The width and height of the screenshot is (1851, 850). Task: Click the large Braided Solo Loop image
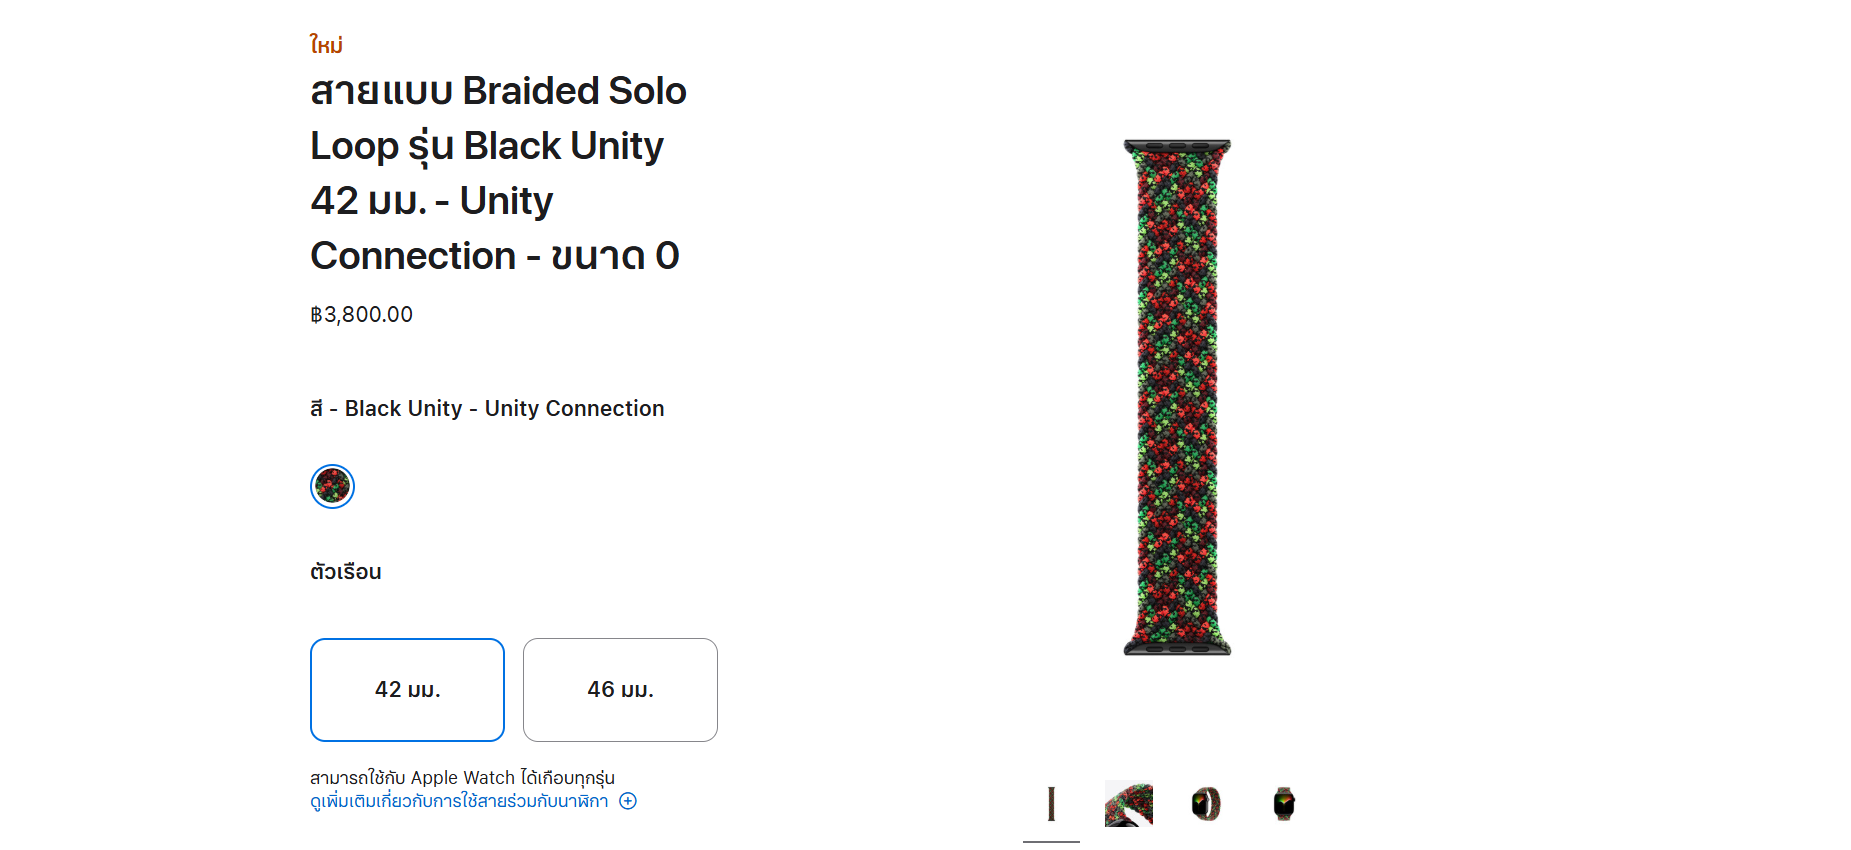pyautogui.click(x=1177, y=400)
